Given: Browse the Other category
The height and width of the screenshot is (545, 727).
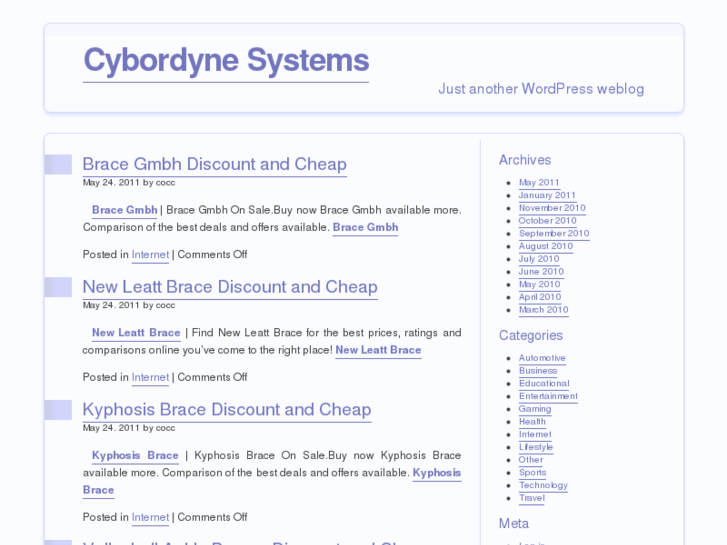Looking at the screenshot, I should point(531,460).
